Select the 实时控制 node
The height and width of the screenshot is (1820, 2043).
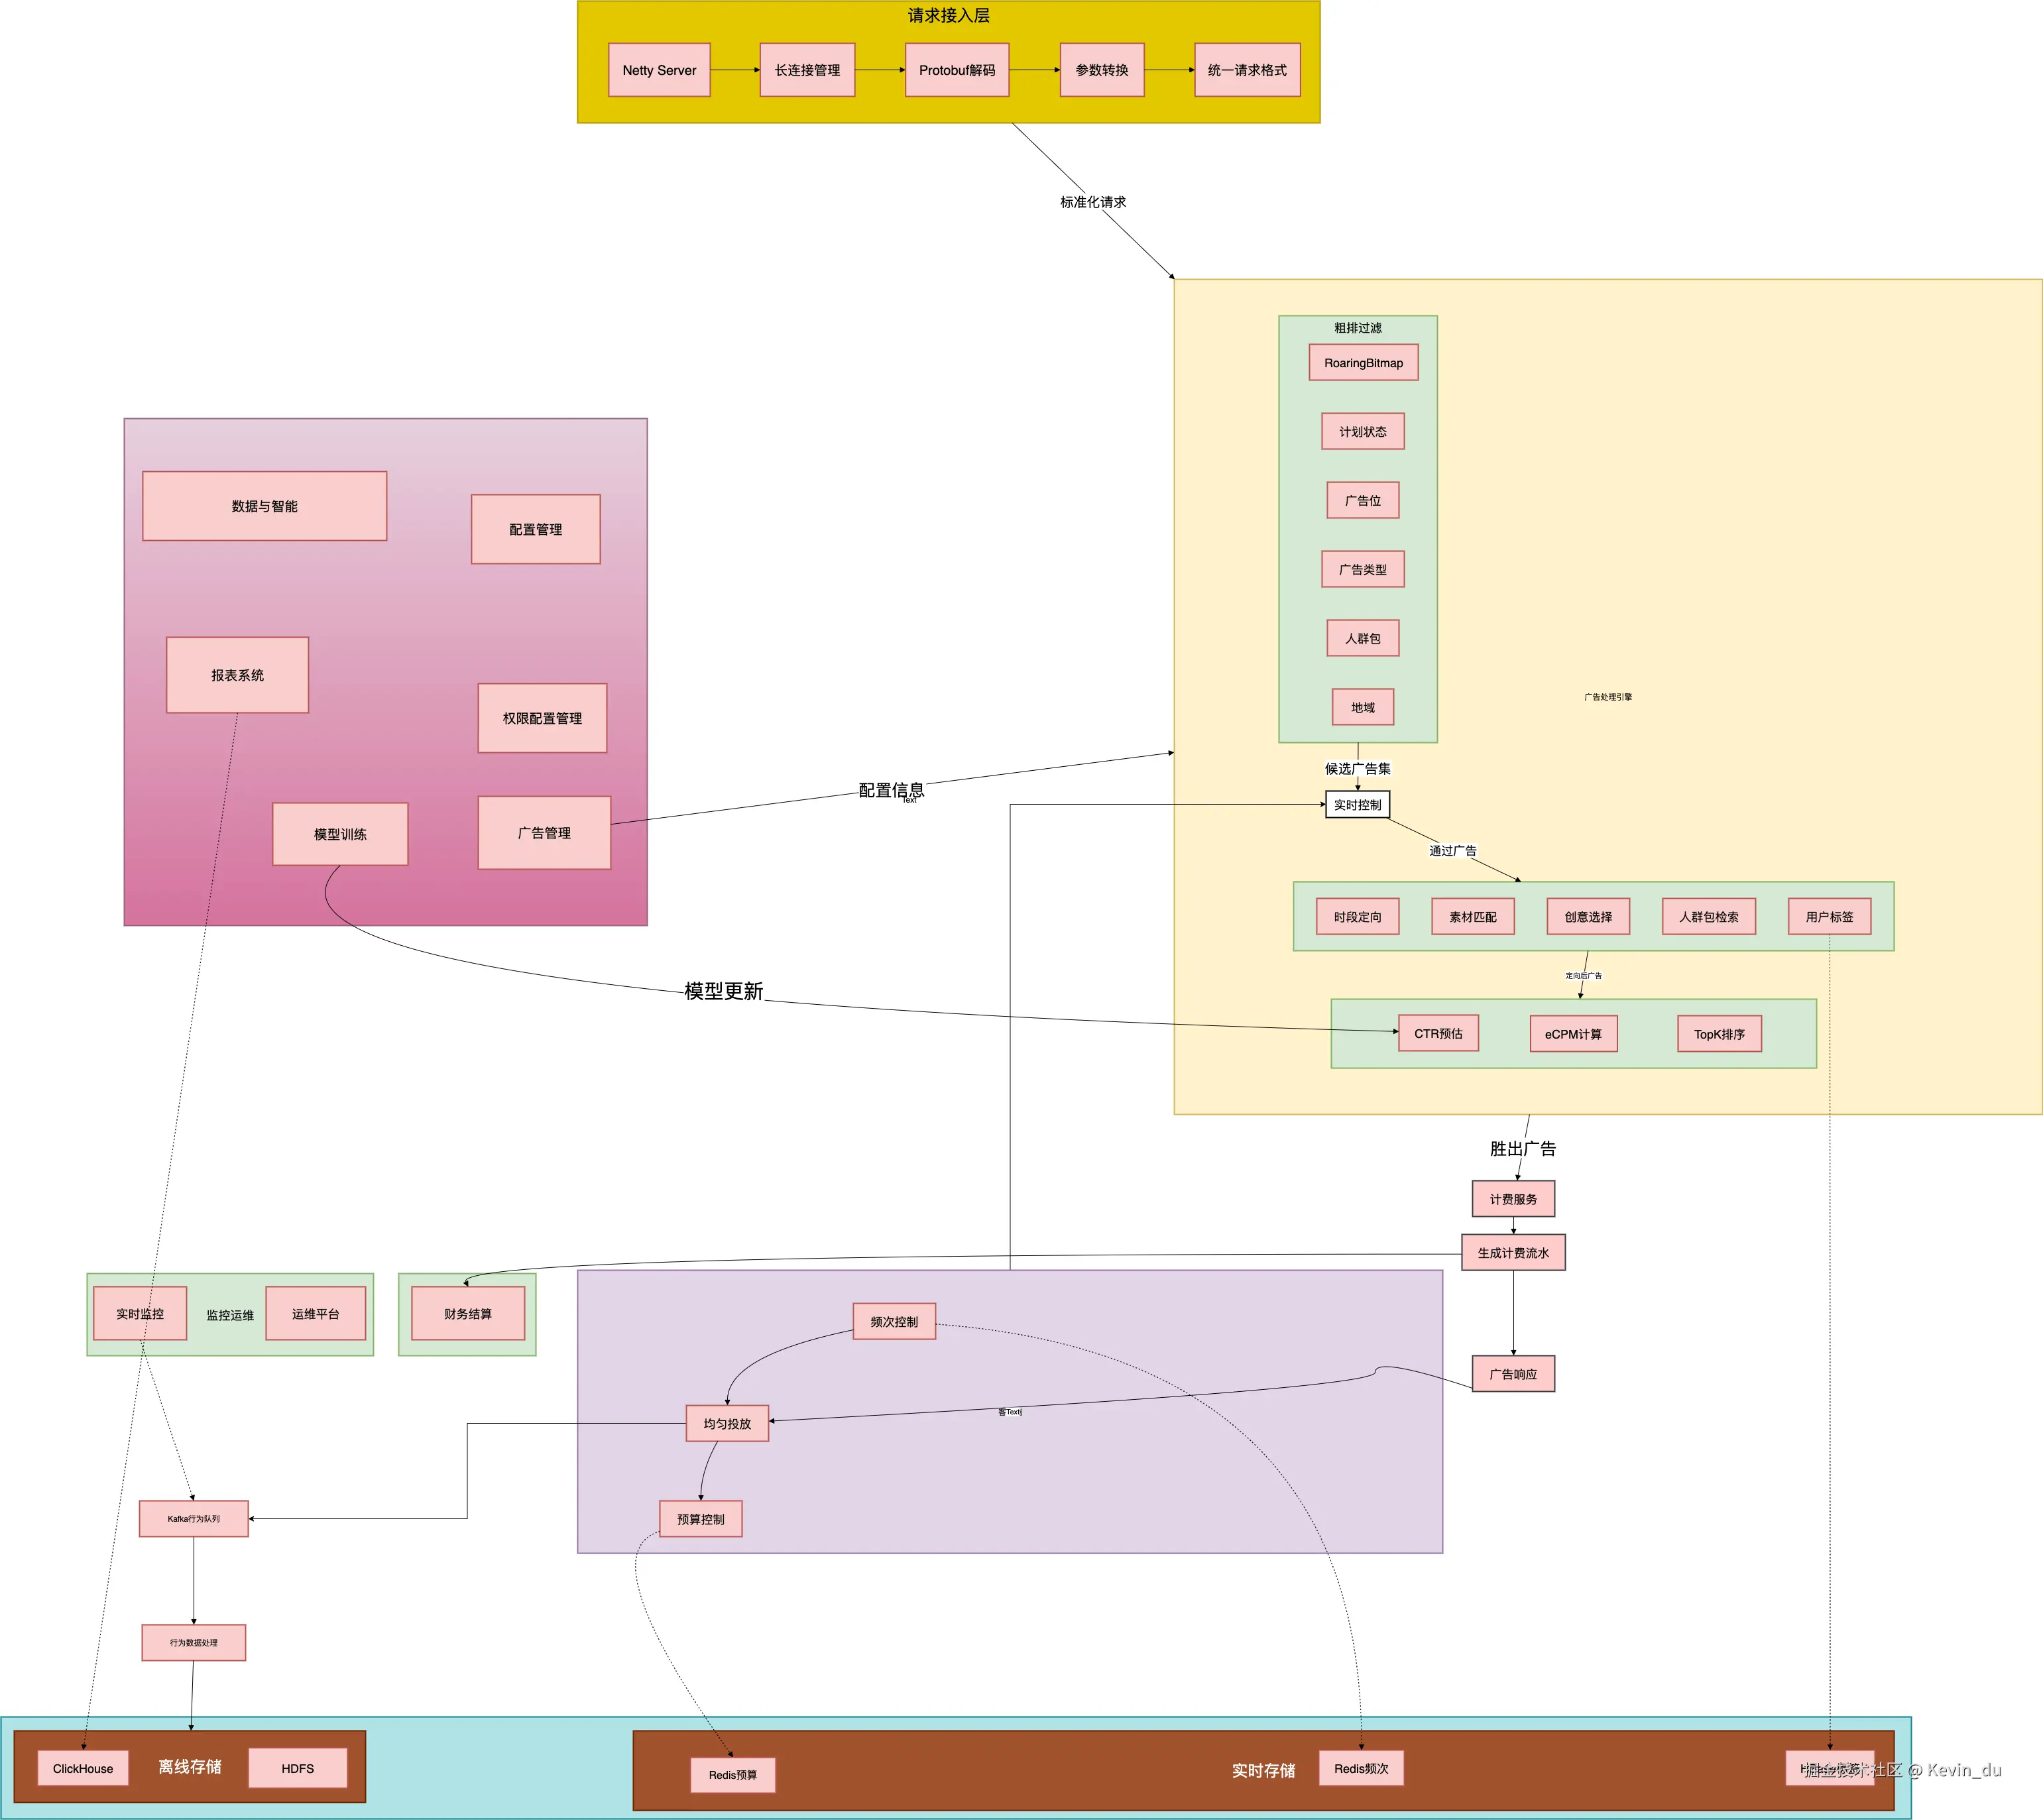coord(1357,805)
